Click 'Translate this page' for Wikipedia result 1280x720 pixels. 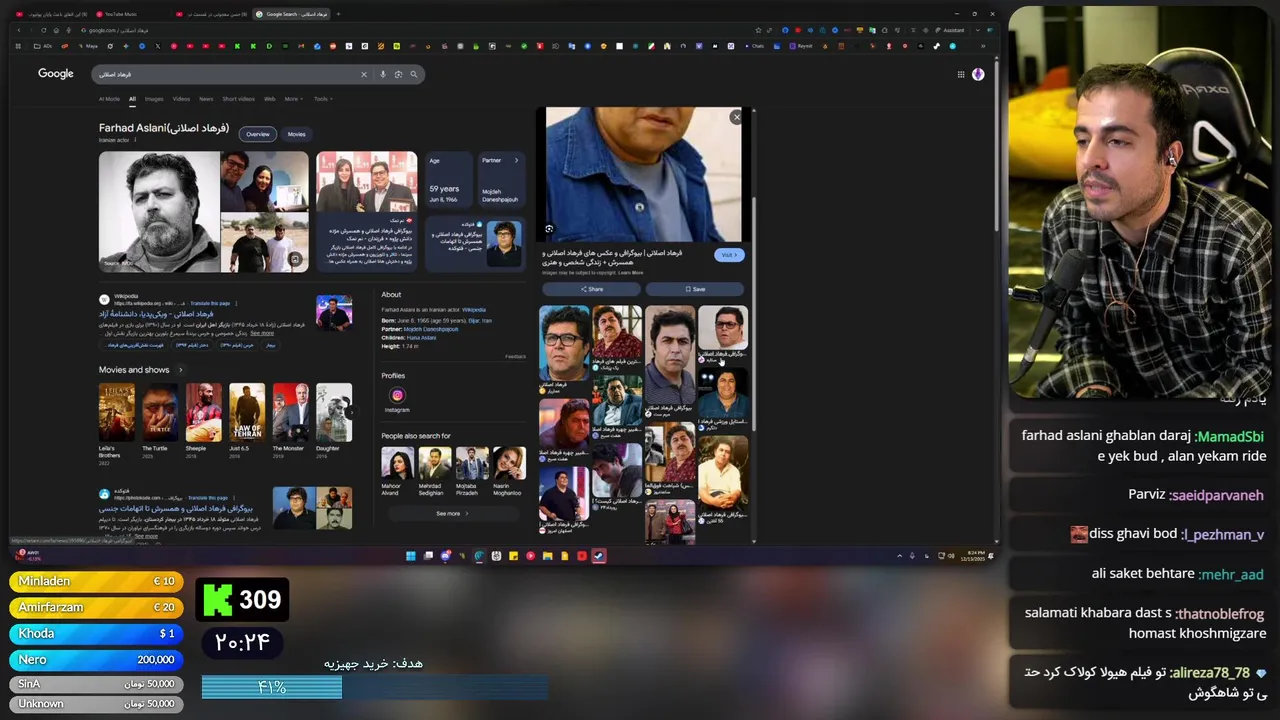pyautogui.click(x=210, y=303)
